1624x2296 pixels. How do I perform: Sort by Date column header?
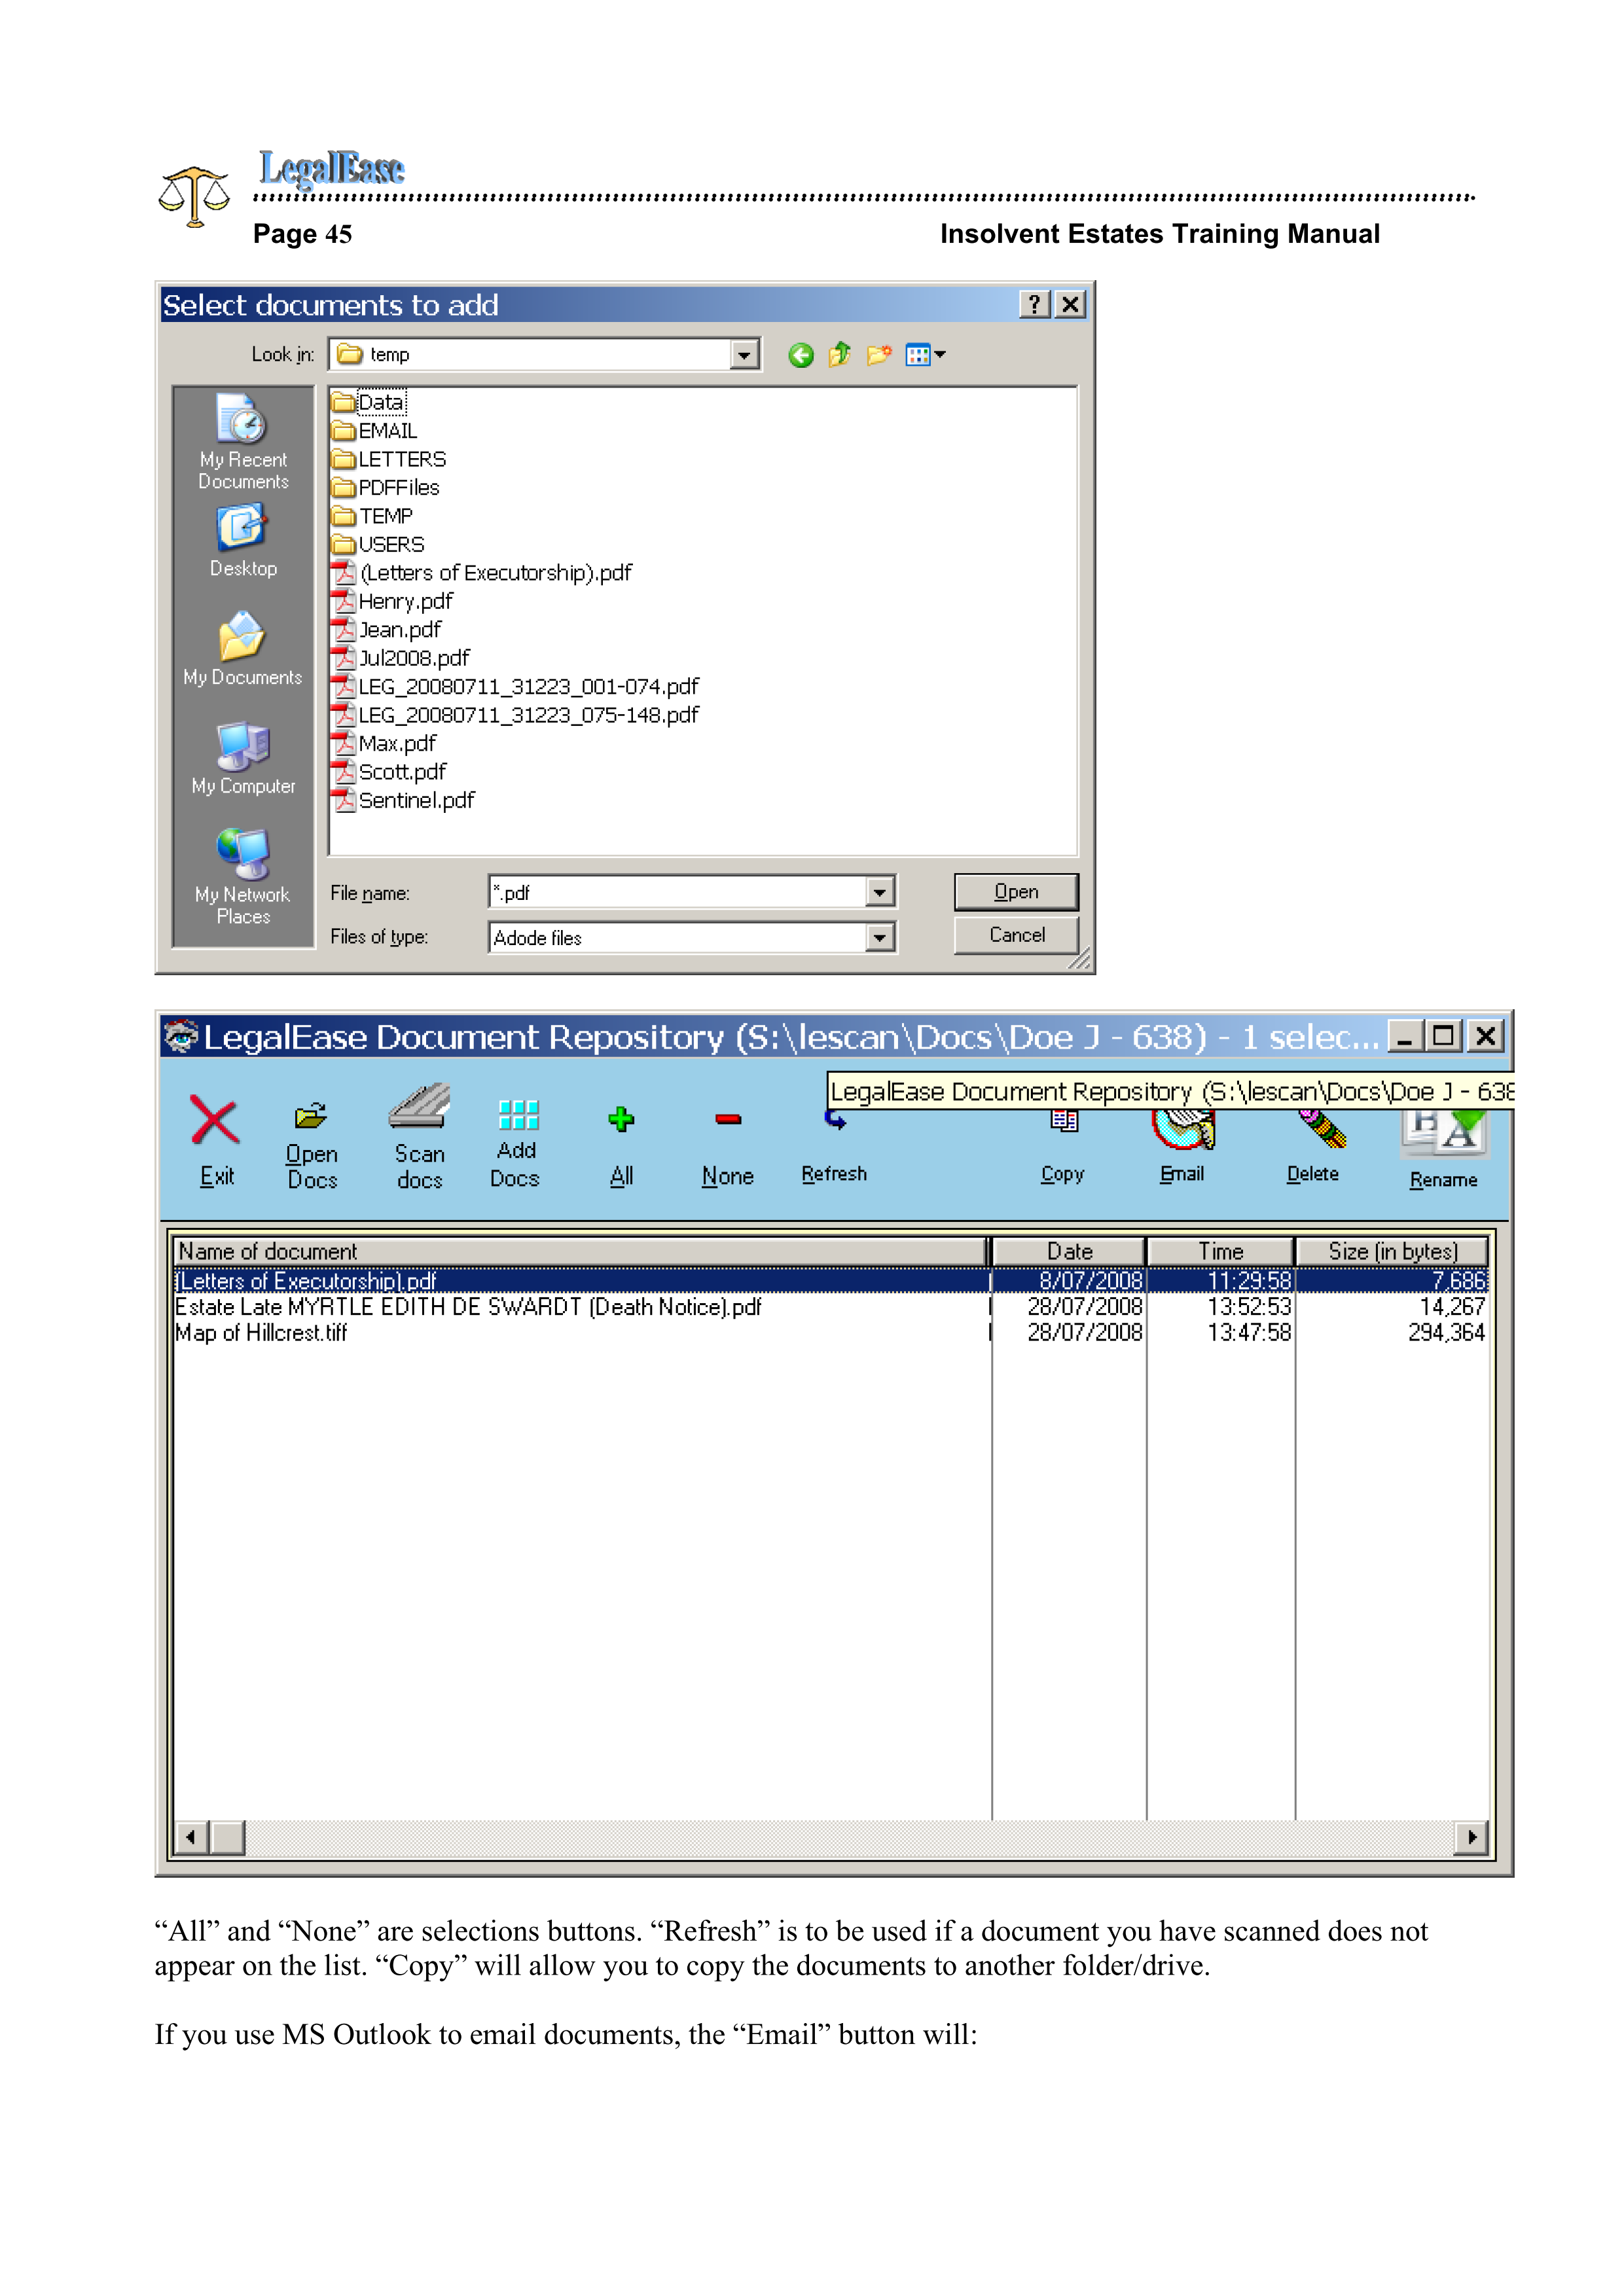(x=1069, y=1251)
